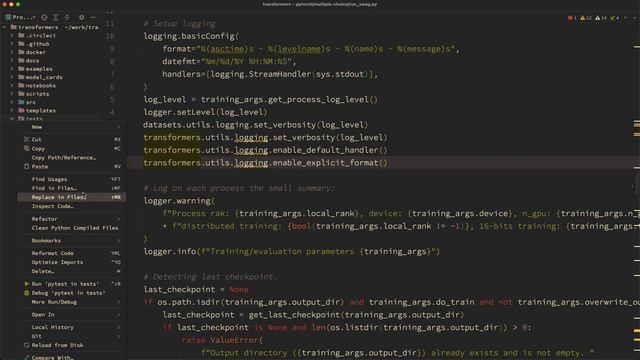This screenshot has width=640, height=360.
Task: Open Project panel gear options
Action: click(82, 17)
